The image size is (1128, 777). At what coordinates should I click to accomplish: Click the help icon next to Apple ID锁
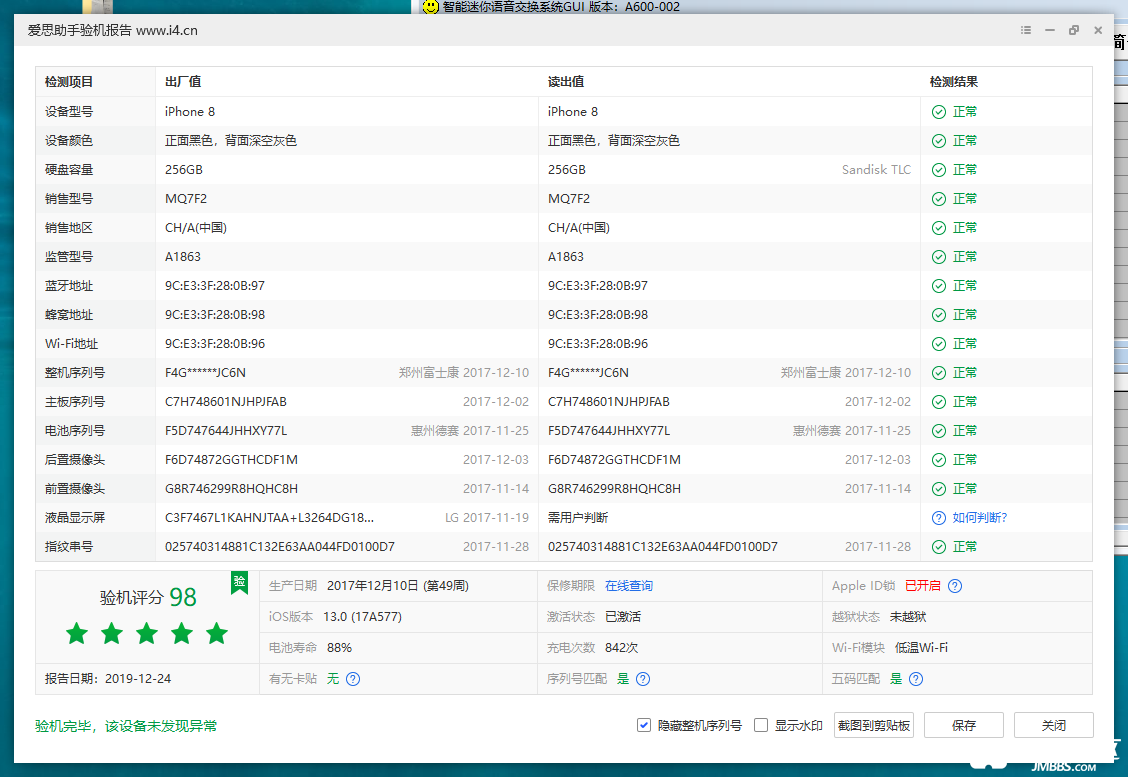(955, 586)
